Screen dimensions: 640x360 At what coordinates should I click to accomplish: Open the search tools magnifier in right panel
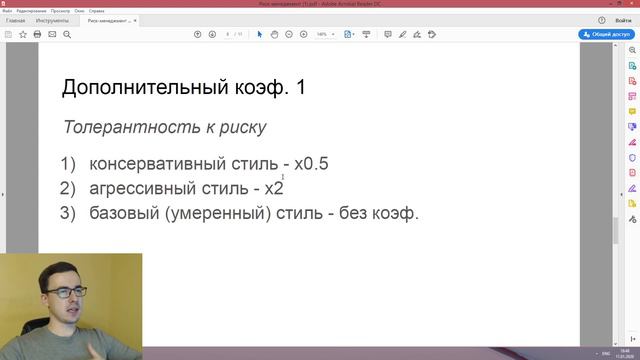632,50
